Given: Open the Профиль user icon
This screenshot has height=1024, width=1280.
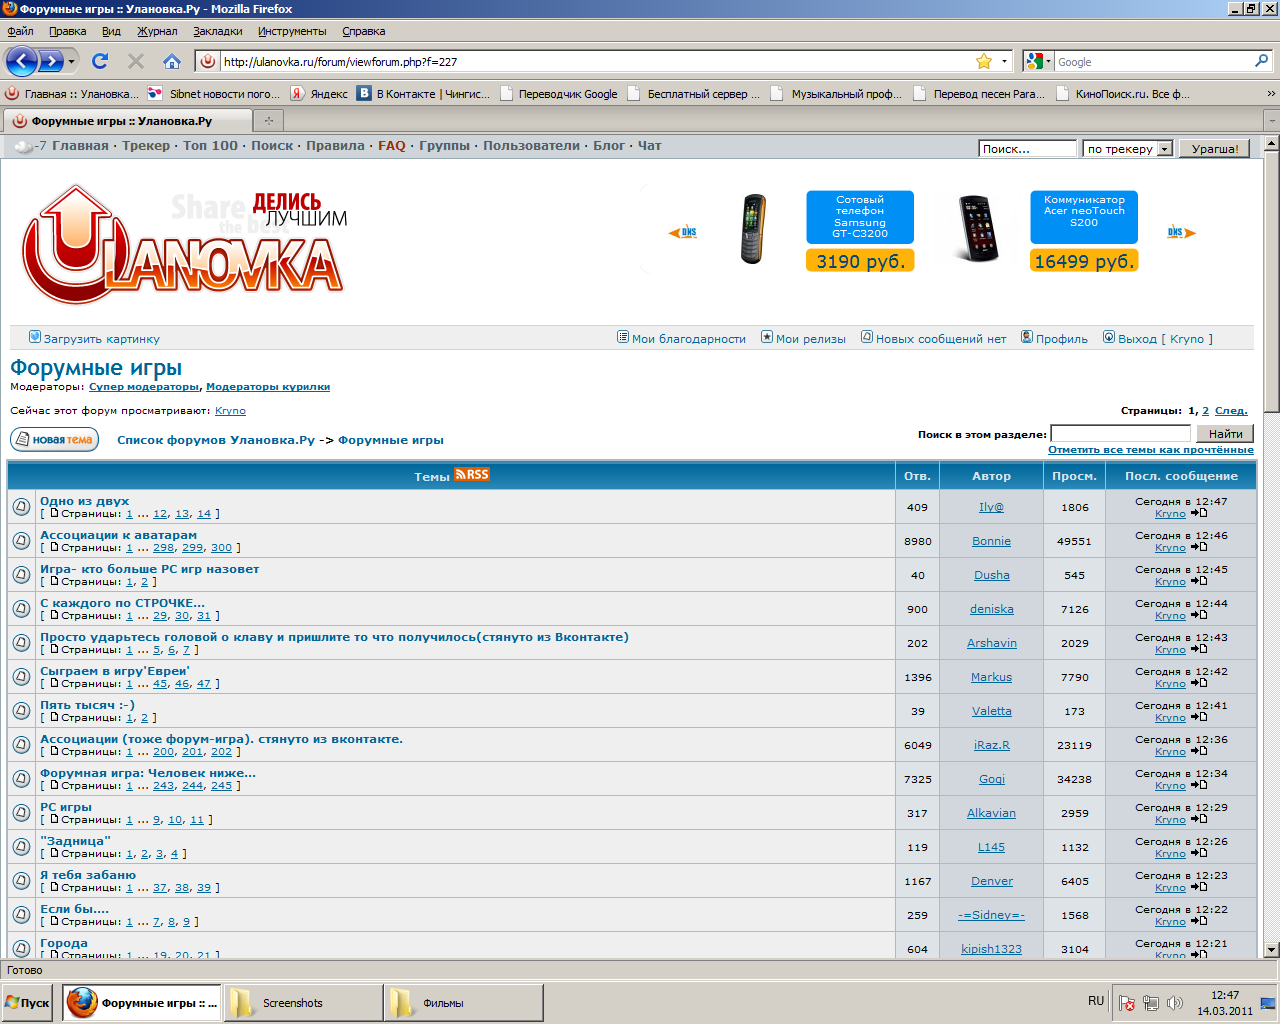Looking at the screenshot, I should click(1025, 338).
